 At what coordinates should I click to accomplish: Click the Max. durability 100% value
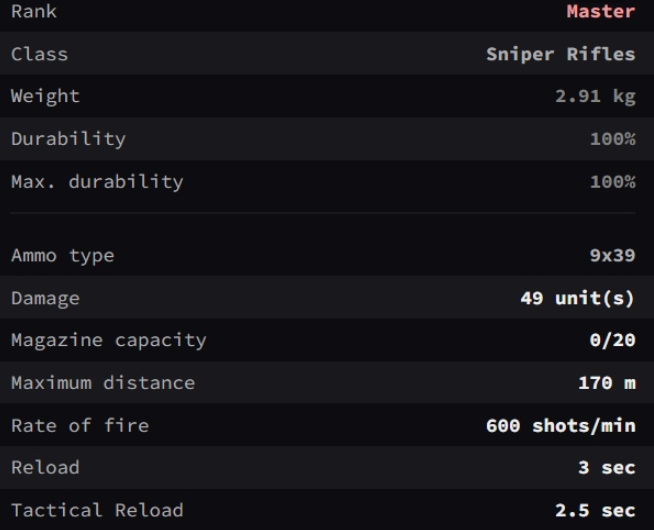pyautogui.click(x=613, y=182)
